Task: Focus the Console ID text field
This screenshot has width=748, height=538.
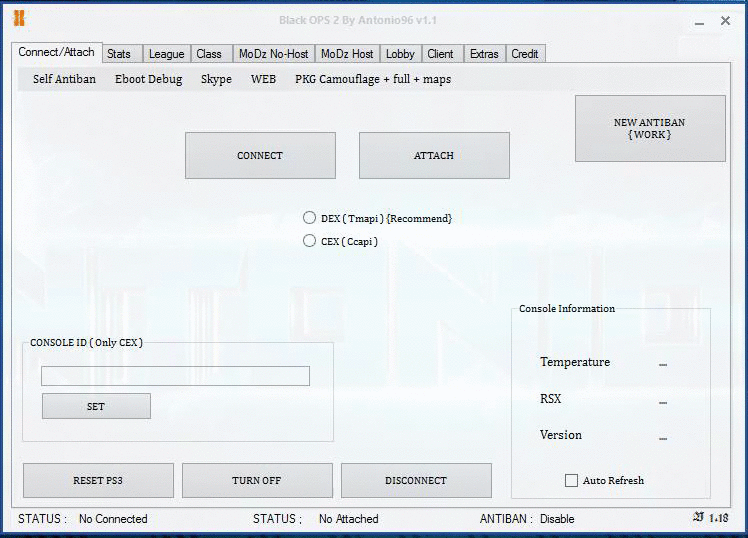Action: (x=176, y=376)
